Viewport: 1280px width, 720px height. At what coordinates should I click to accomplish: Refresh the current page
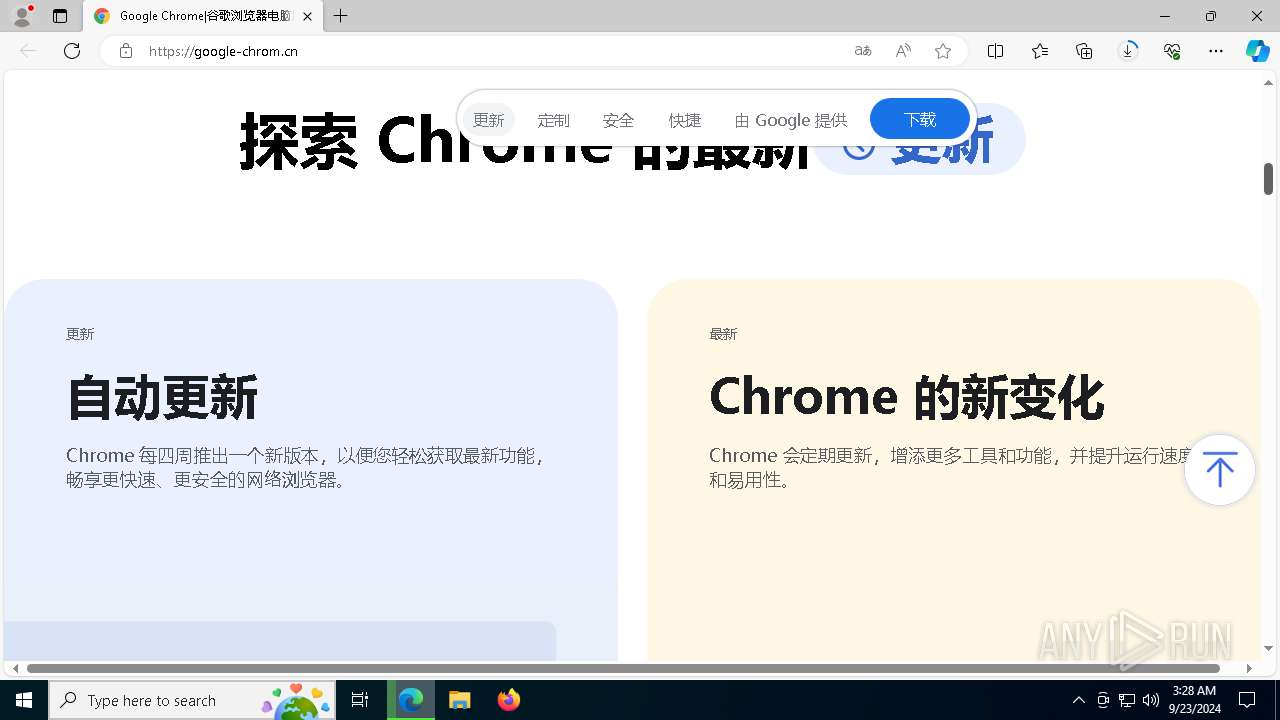72,51
